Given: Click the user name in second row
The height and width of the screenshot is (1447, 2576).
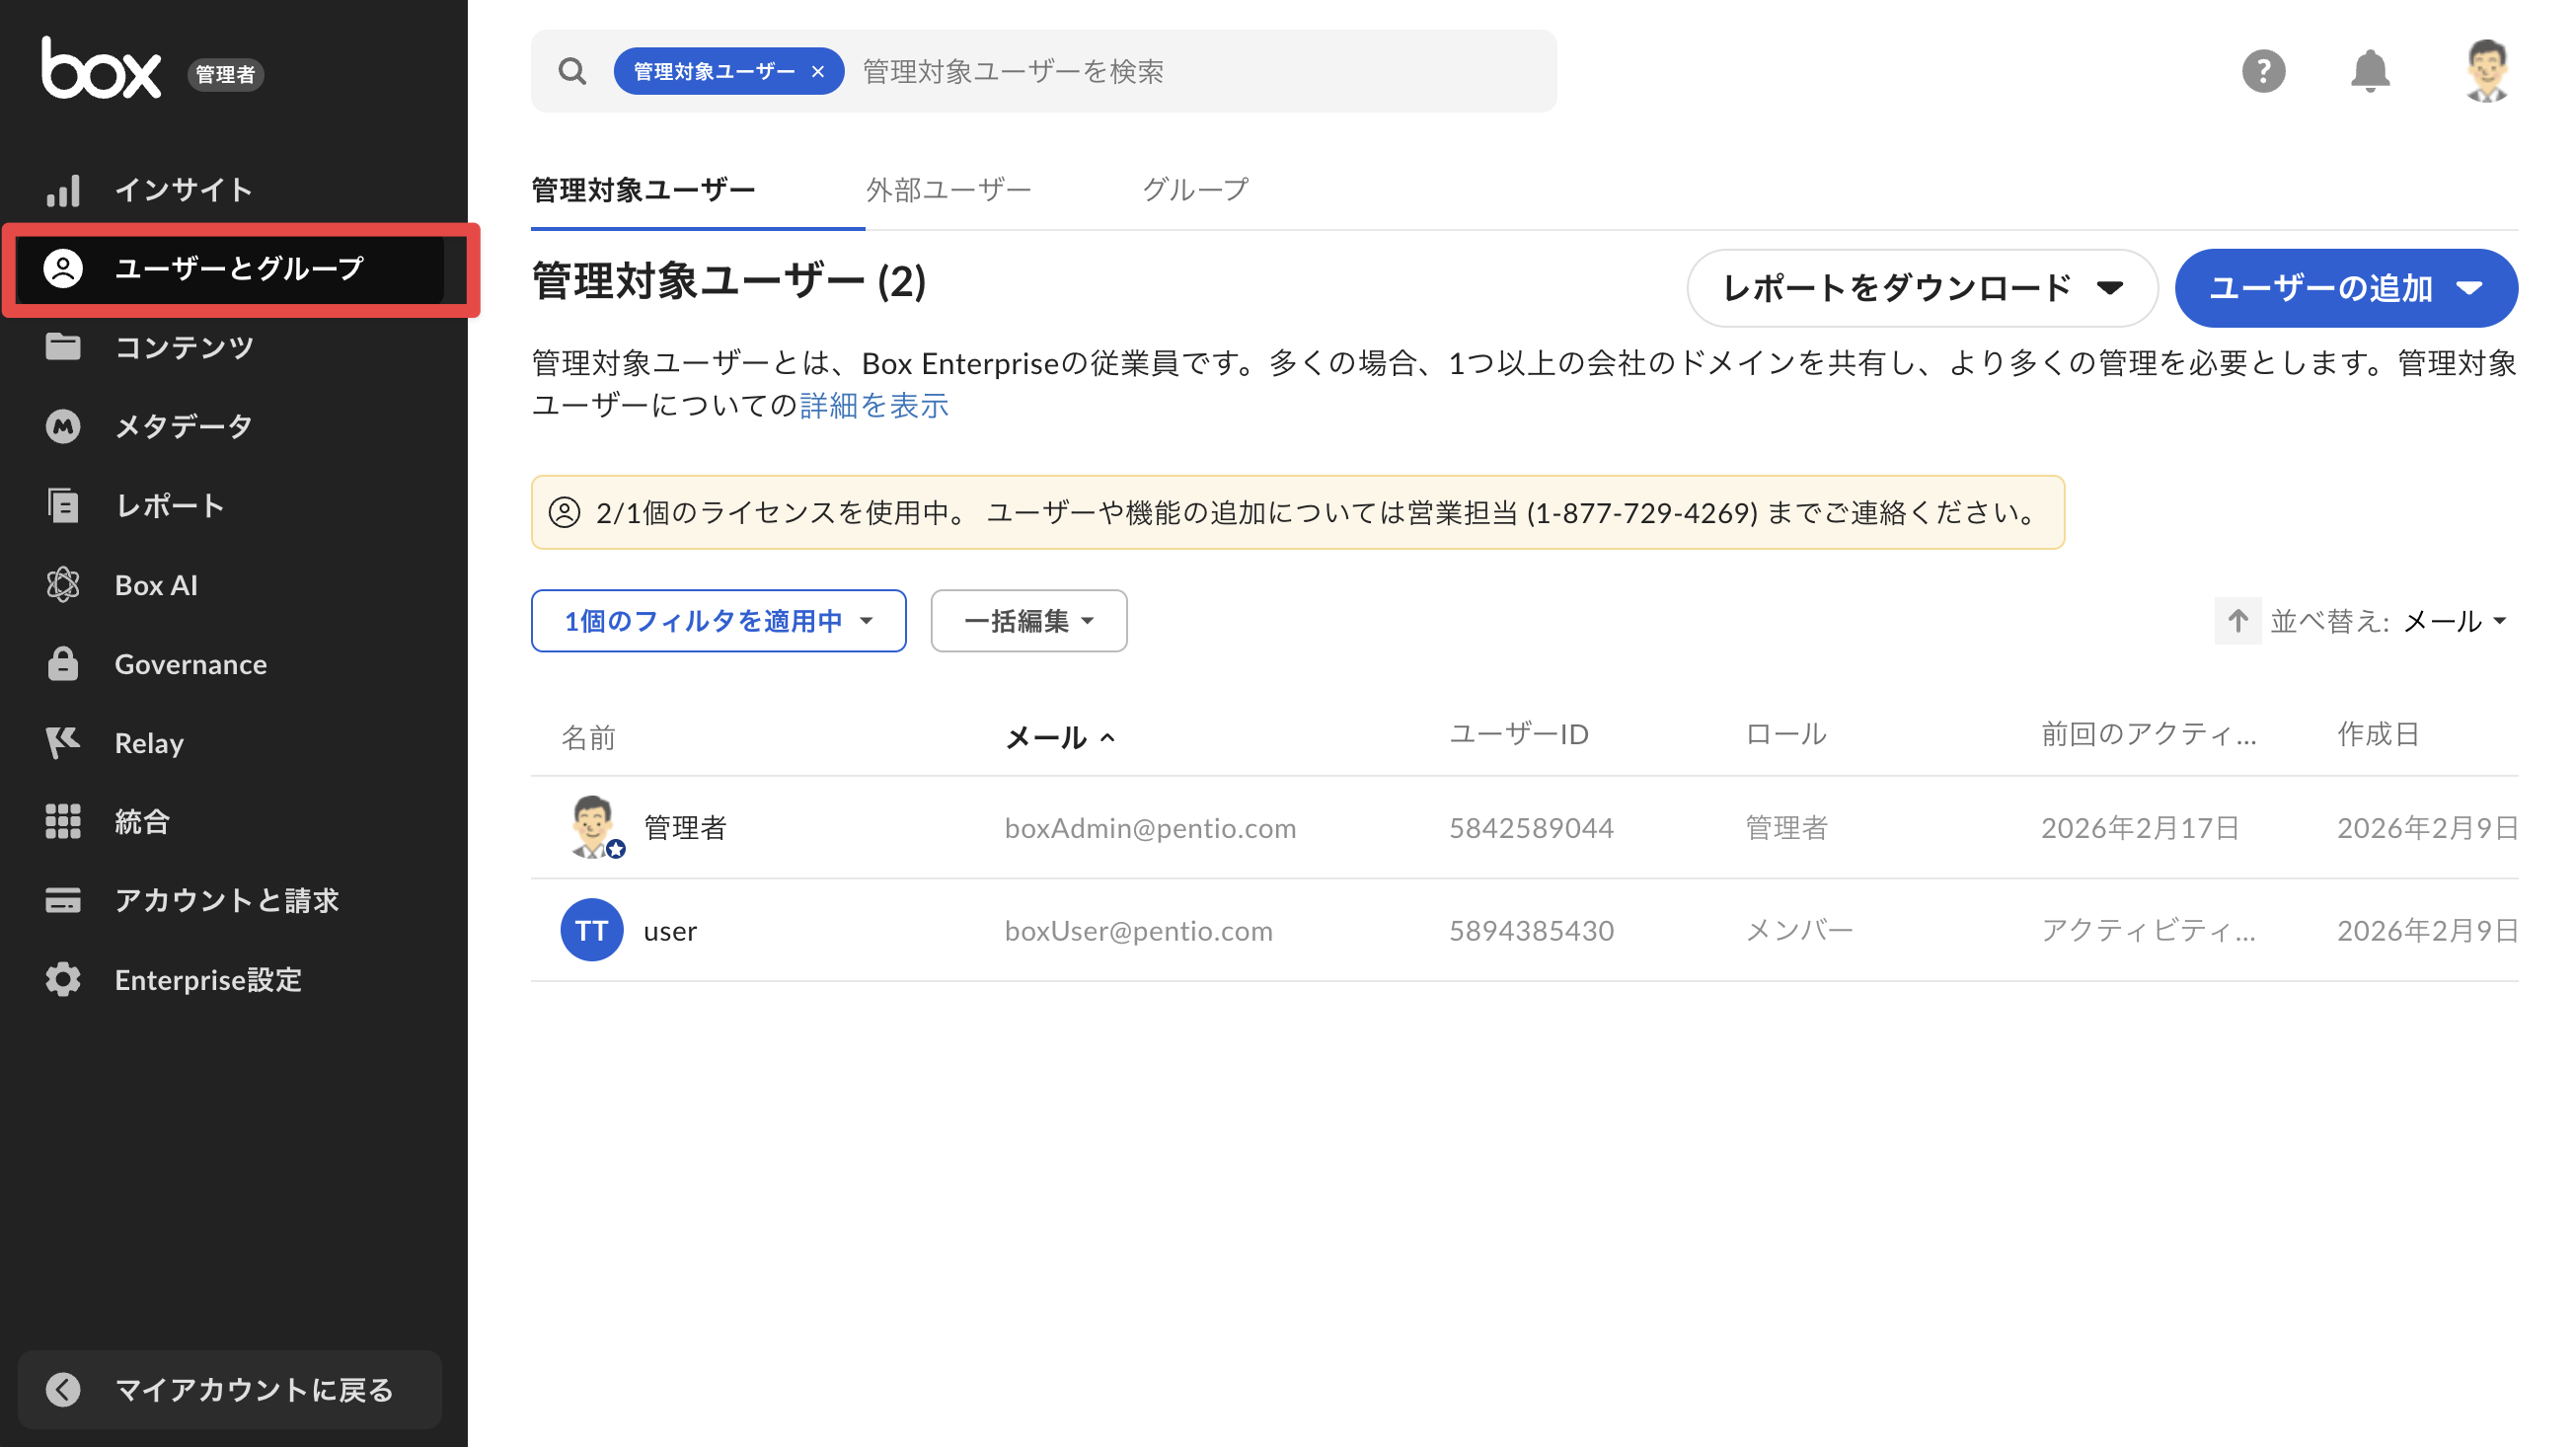Looking at the screenshot, I should 670,931.
